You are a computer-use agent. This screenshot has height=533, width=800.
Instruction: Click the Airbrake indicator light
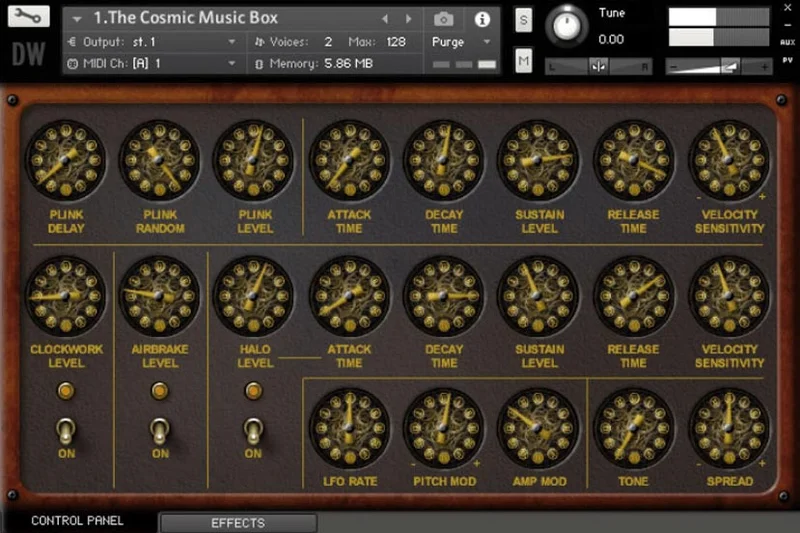160,391
